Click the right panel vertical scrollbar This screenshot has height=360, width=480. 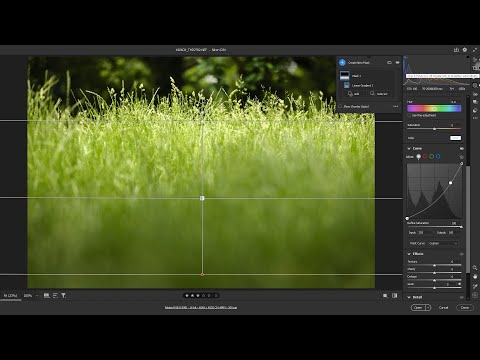pos(468,218)
